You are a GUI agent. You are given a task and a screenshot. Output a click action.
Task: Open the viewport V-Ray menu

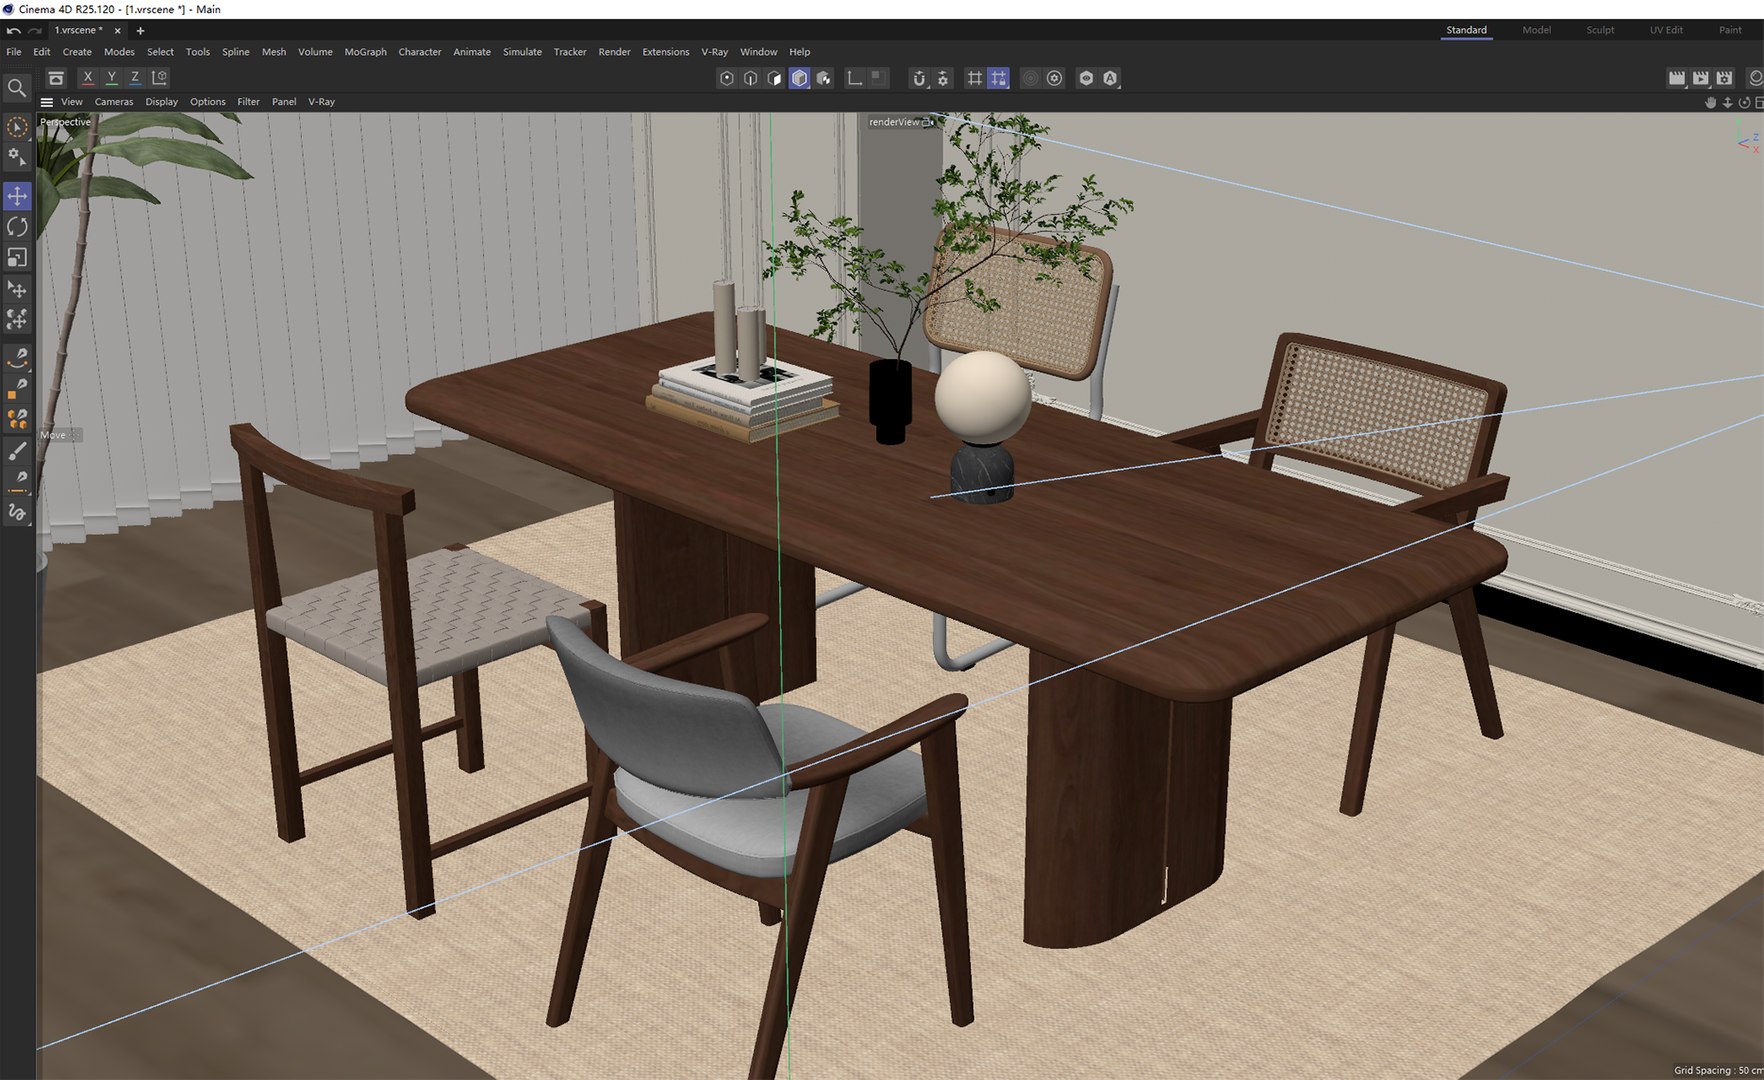pos(321,102)
